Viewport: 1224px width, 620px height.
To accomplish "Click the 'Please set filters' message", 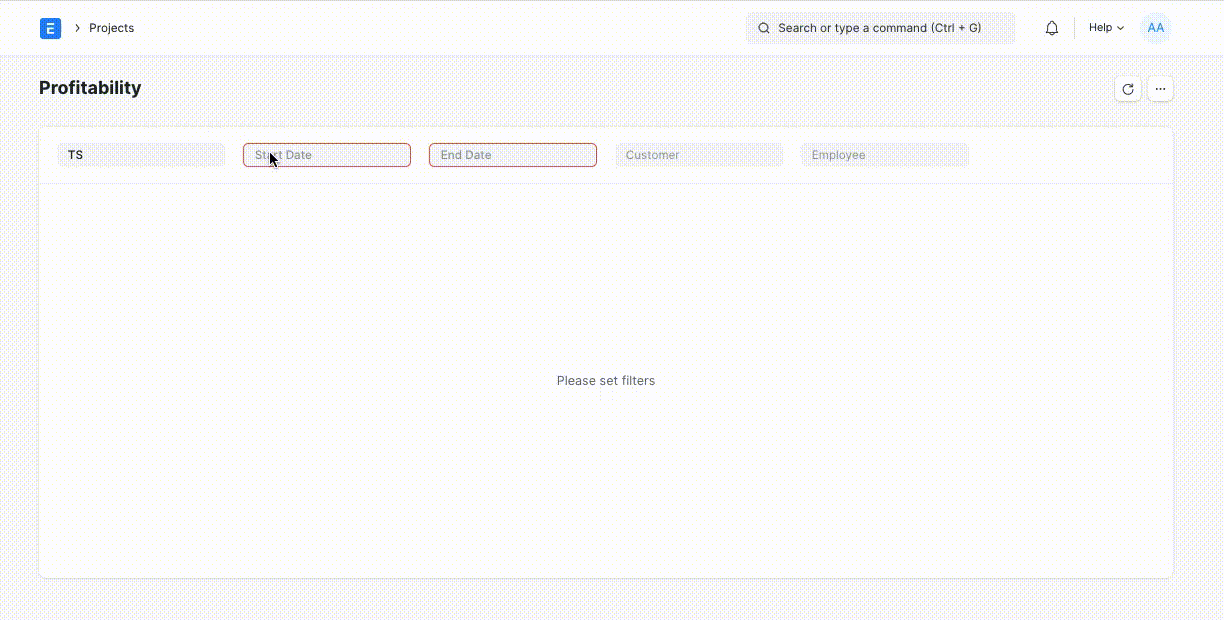I will (x=606, y=381).
